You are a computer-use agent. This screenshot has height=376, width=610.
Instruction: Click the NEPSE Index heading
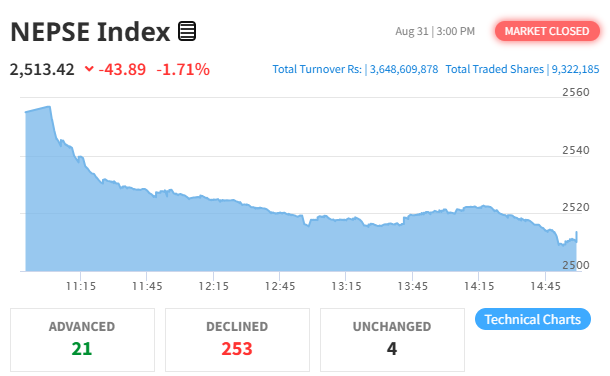coord(90,31)
